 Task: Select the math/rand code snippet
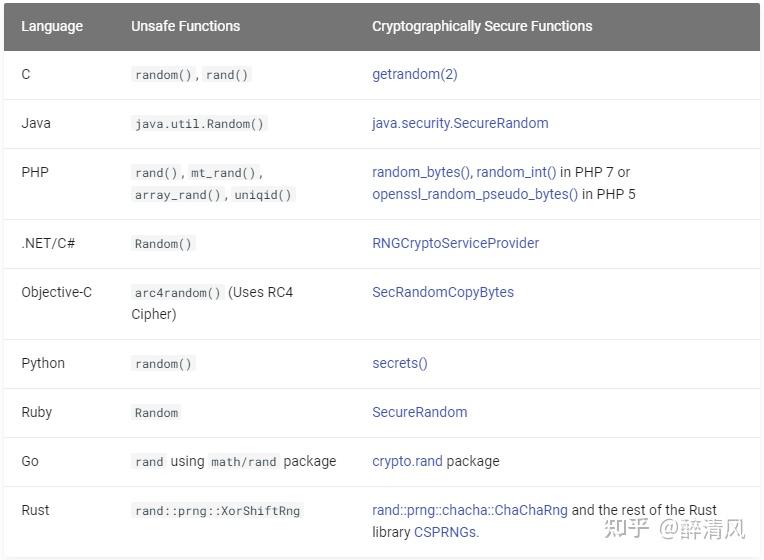click(244, 462)
